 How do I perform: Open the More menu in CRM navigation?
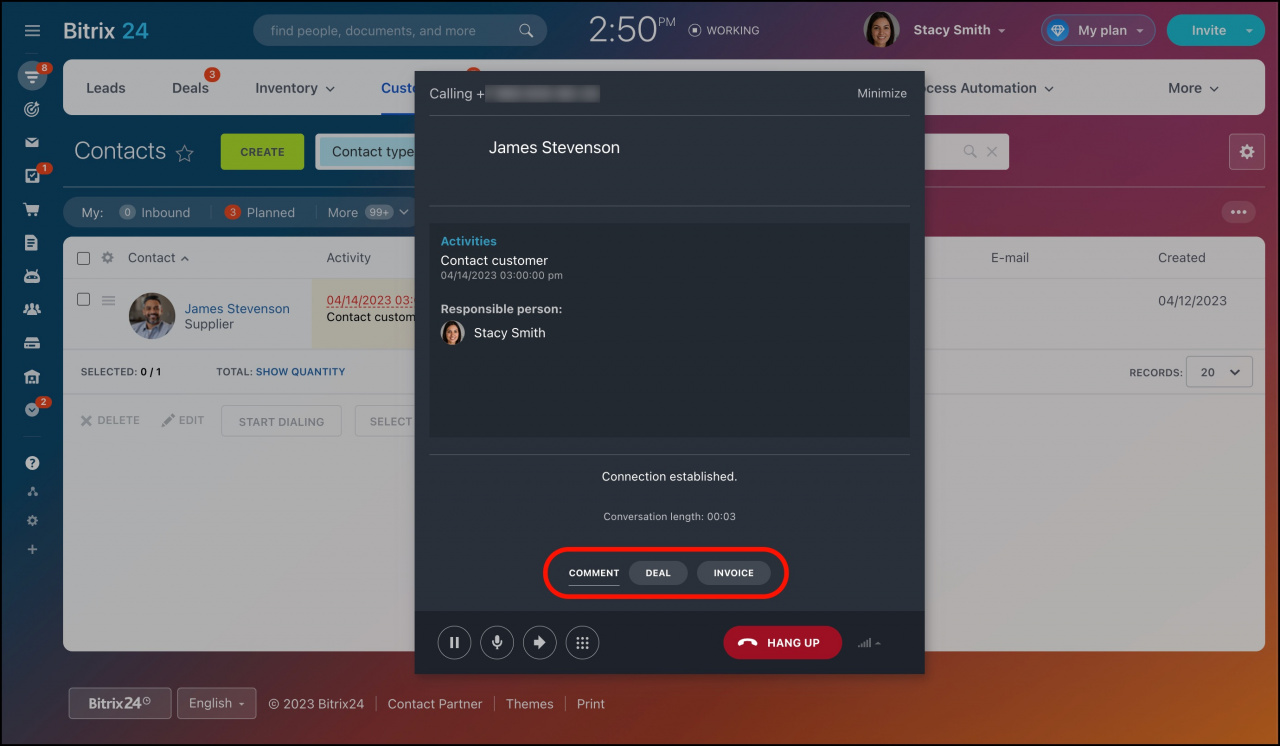[x=1194, y=88]
